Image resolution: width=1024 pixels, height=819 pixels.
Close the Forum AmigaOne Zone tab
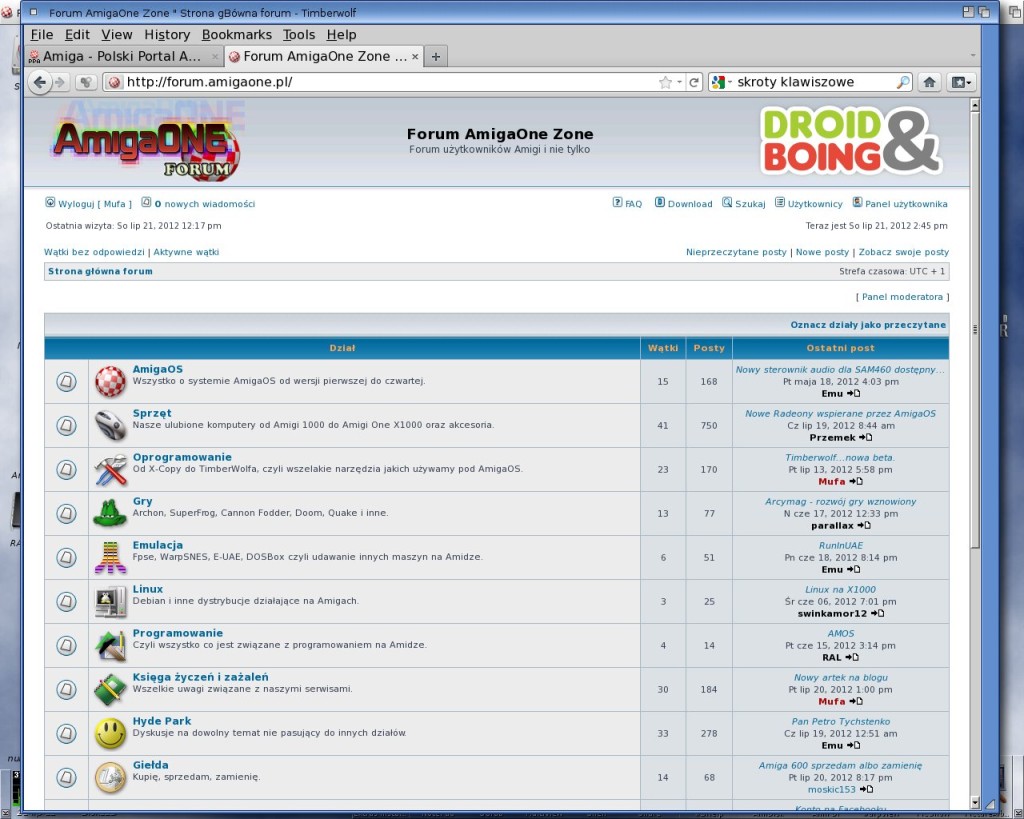[414, 57]
